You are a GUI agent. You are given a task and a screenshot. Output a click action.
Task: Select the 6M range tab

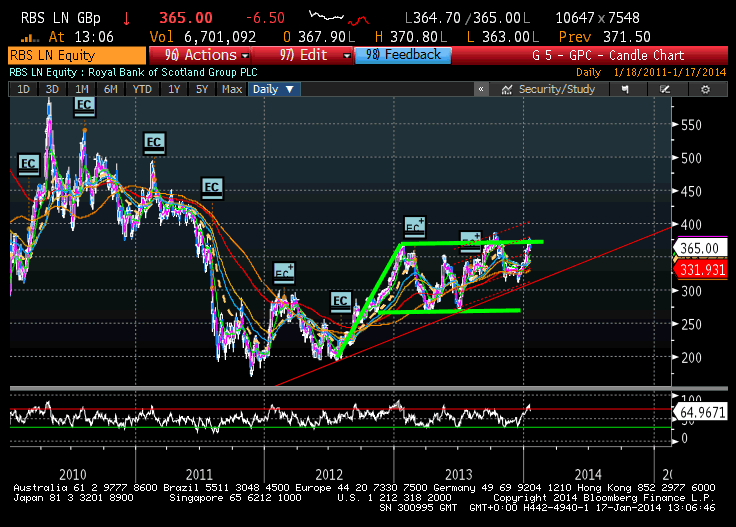(x=111, y=89)
